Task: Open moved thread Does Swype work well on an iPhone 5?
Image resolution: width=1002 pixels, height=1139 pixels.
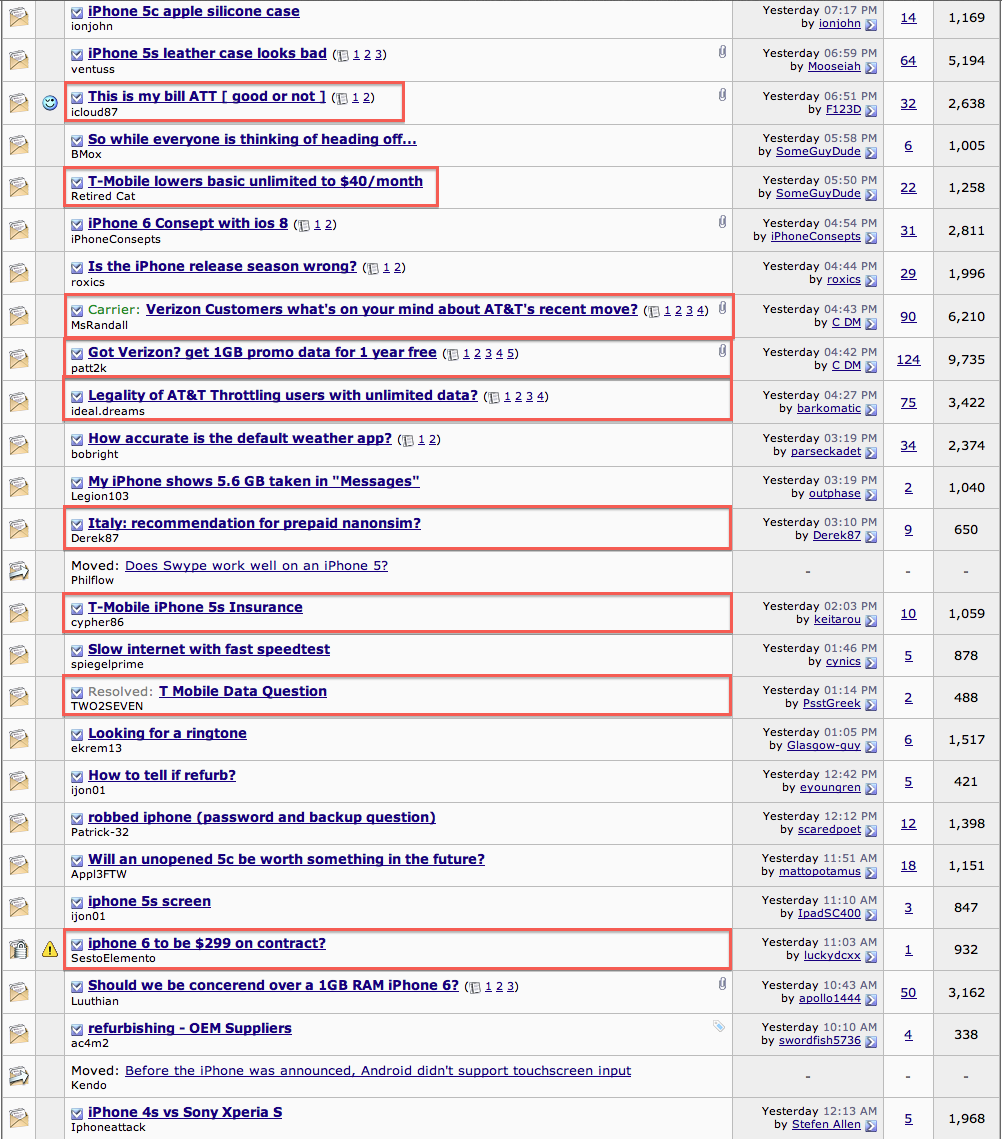Action: tap(256, 565)
